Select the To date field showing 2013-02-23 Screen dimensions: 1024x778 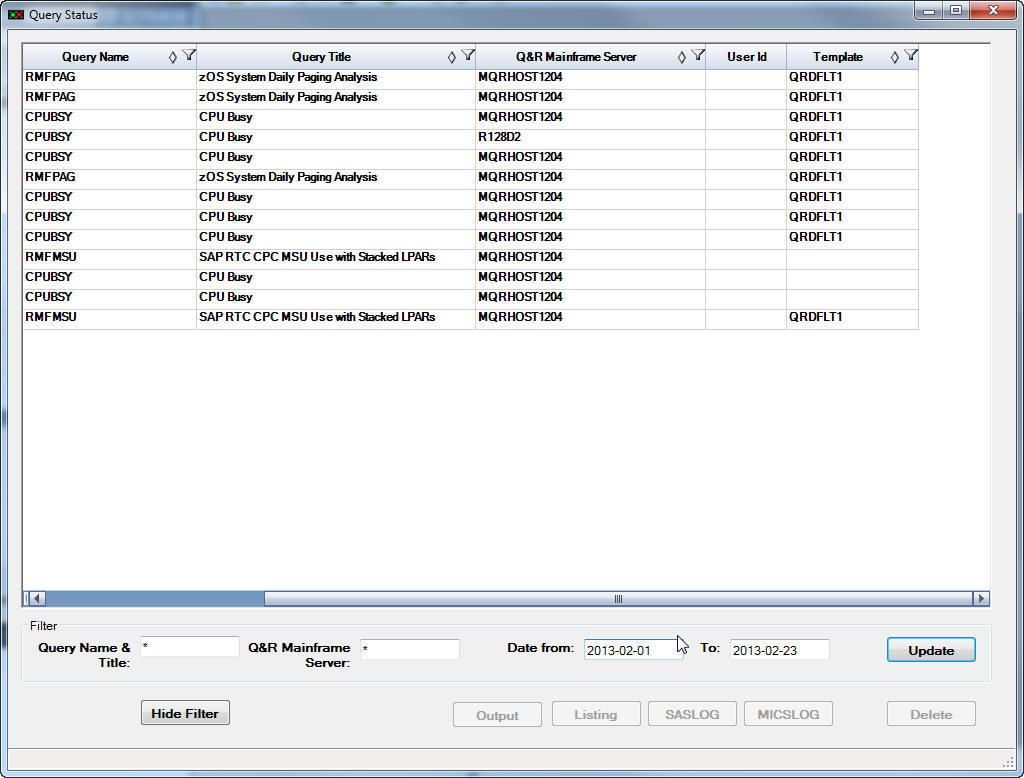[x=780, y=650]
